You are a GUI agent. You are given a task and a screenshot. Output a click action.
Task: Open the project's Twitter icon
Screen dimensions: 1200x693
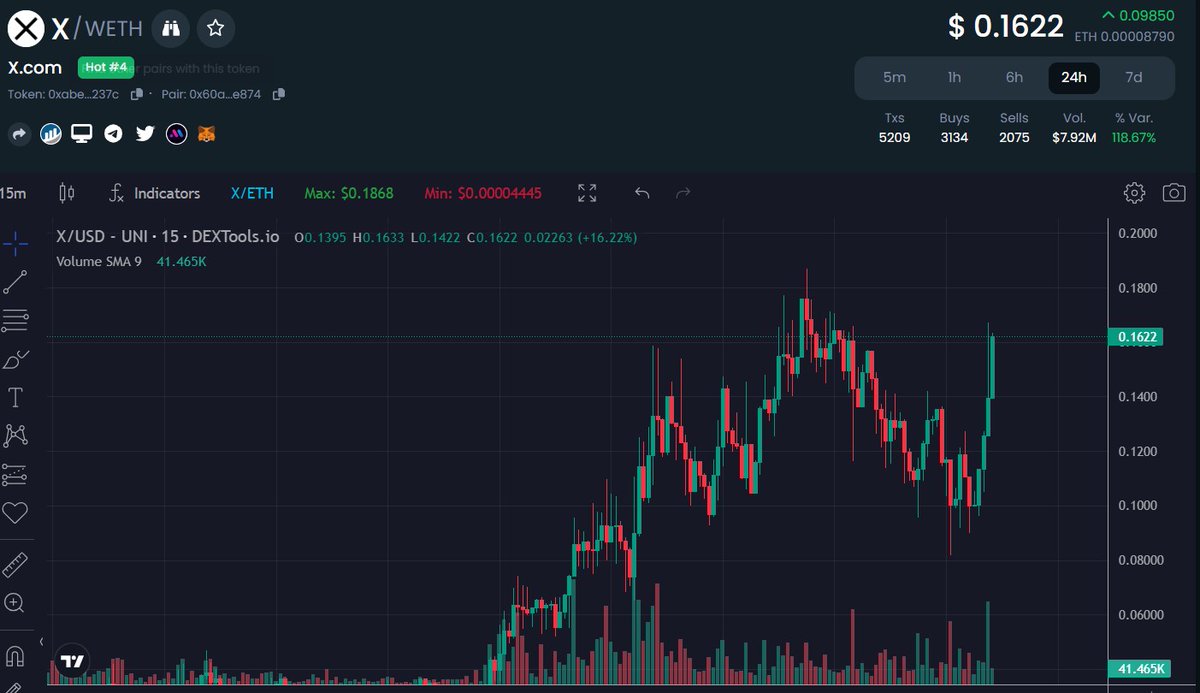pos(145,133)
